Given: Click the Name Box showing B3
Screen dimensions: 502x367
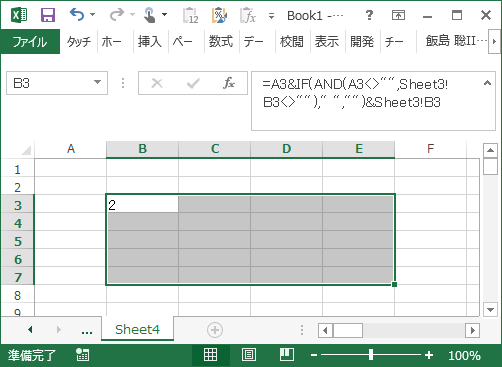Looking at the screenshot, I should (50, 83).
